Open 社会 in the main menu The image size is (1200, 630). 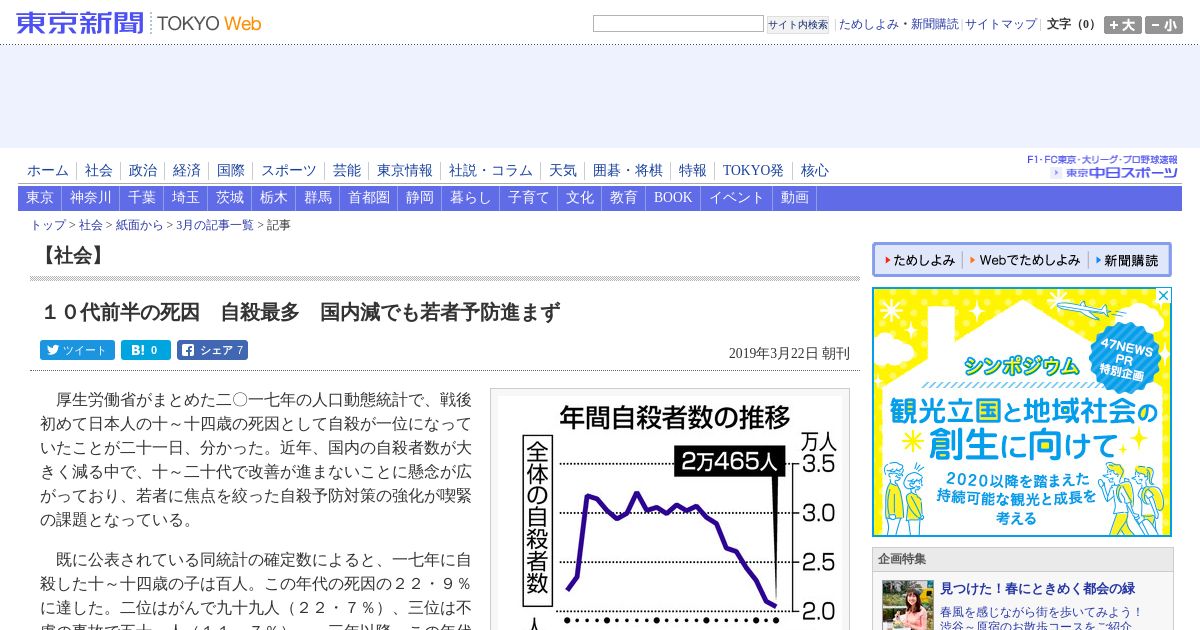(99, 171)
